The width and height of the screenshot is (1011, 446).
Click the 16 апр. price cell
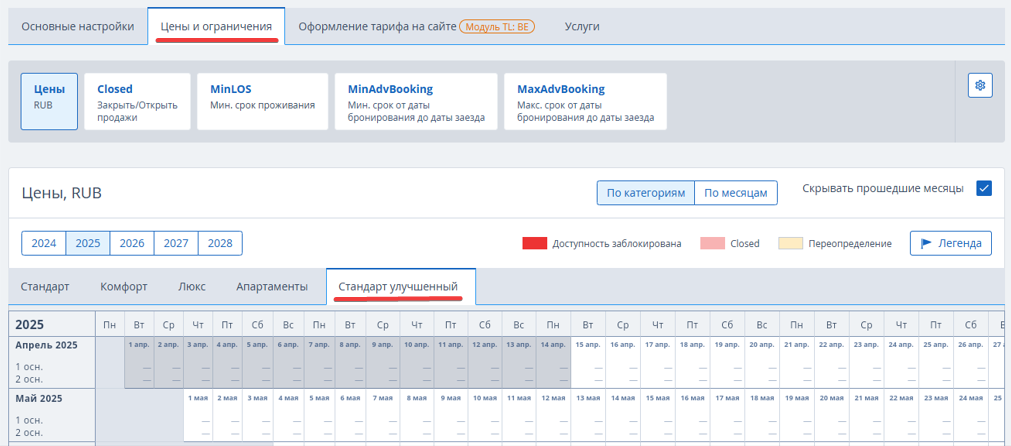tap(623, 362)
